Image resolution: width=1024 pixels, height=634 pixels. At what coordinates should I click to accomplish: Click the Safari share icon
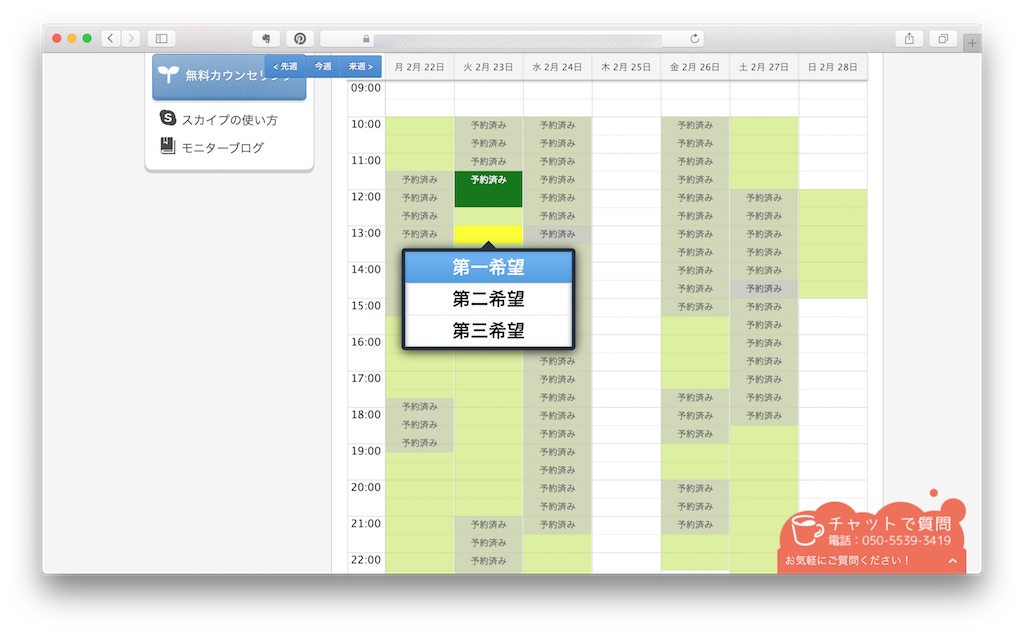pos(909,39)
